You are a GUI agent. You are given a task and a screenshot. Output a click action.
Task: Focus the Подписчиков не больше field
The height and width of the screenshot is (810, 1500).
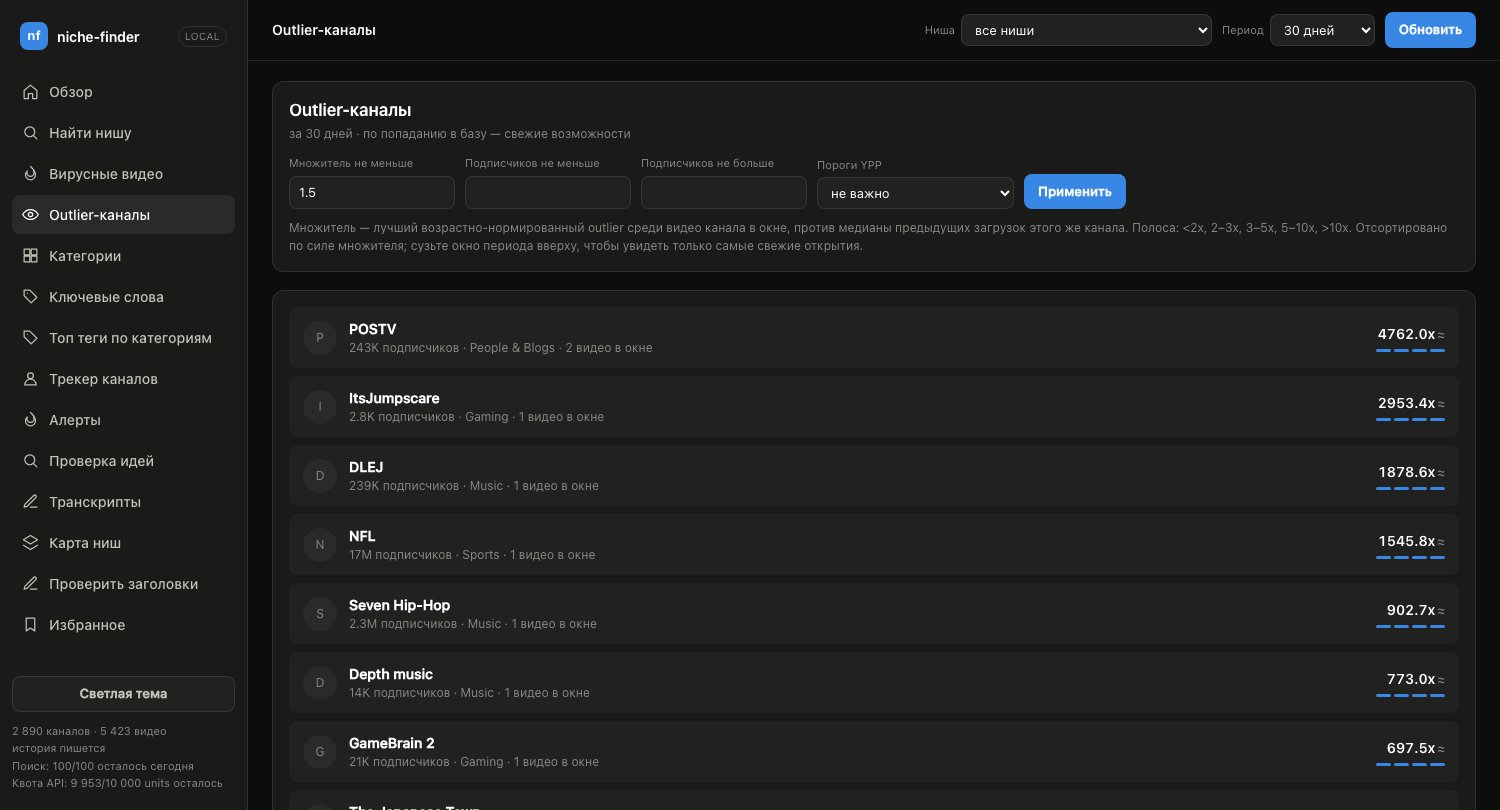click(x=724, y=192)
